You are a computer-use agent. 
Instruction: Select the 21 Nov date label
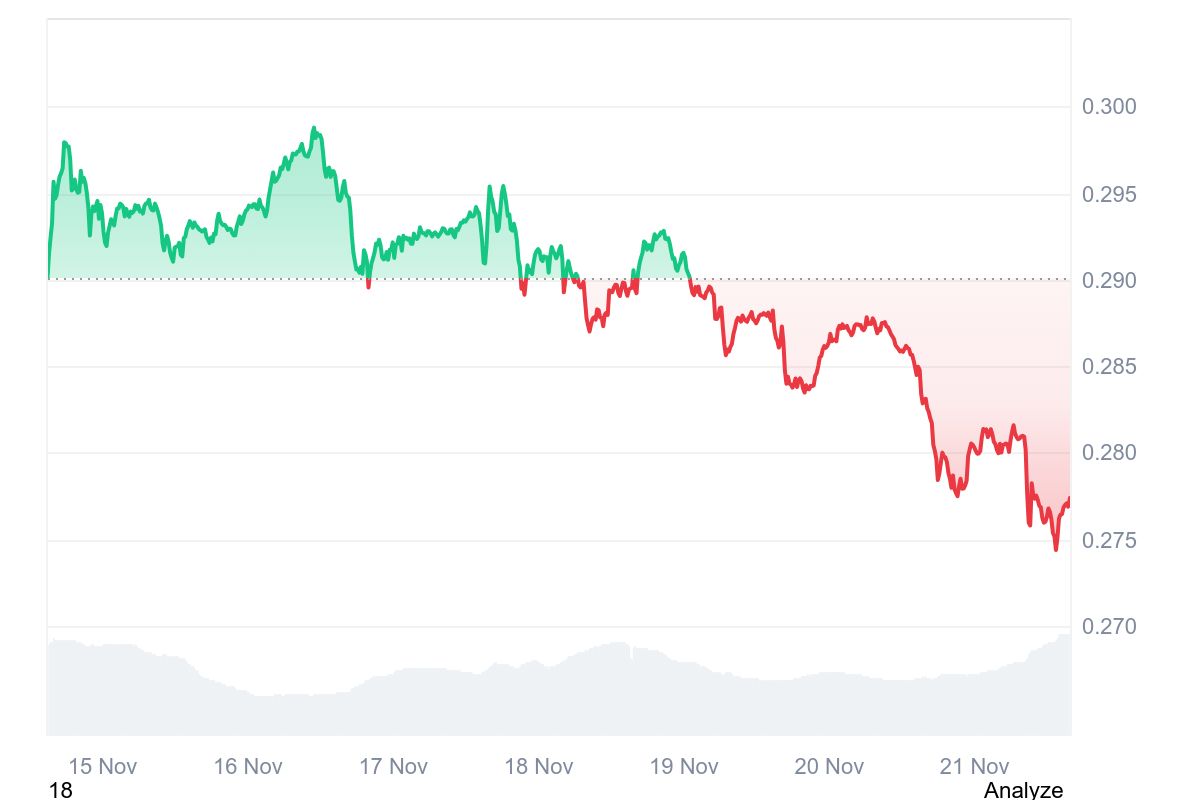[x=975, y=766]
